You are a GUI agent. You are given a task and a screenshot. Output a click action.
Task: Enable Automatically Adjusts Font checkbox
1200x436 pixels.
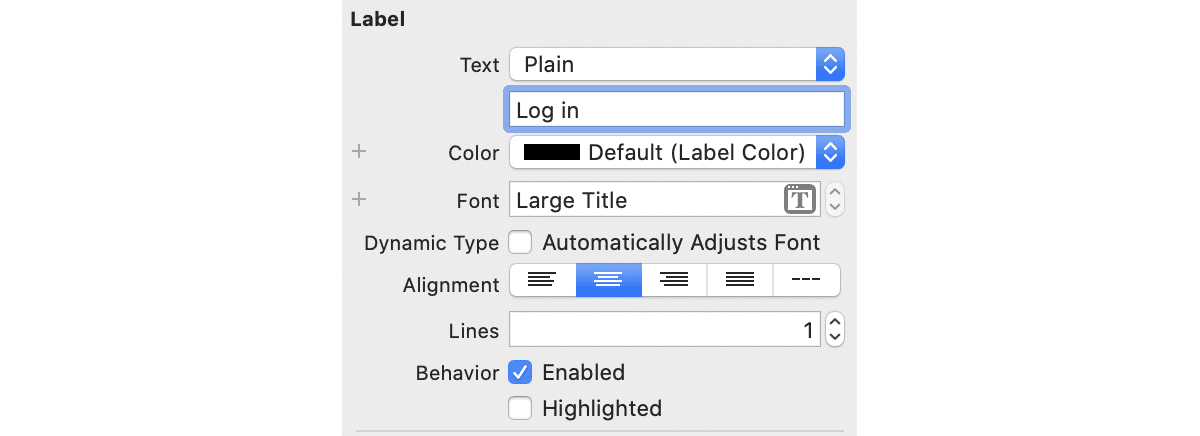click(x=520, y=242)
